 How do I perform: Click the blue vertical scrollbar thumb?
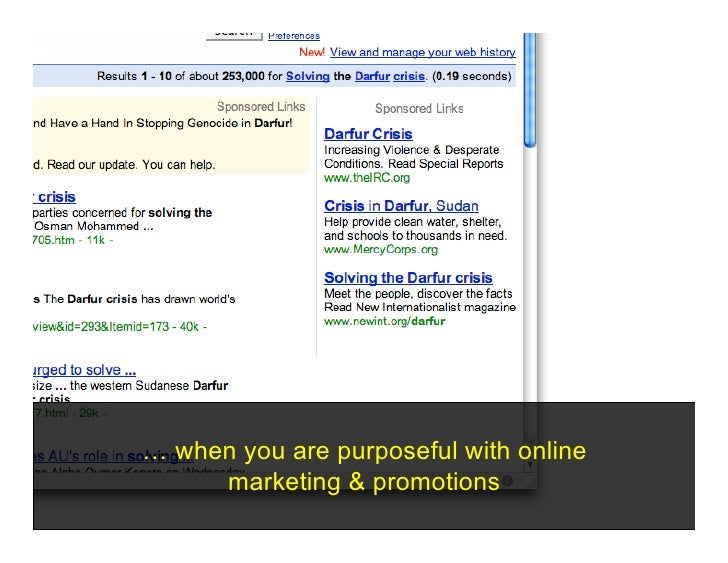tap(530, 91)
